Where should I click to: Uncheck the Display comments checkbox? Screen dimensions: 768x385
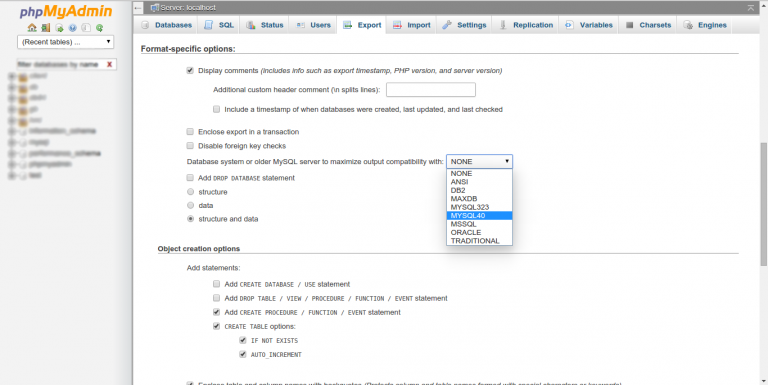190,71
